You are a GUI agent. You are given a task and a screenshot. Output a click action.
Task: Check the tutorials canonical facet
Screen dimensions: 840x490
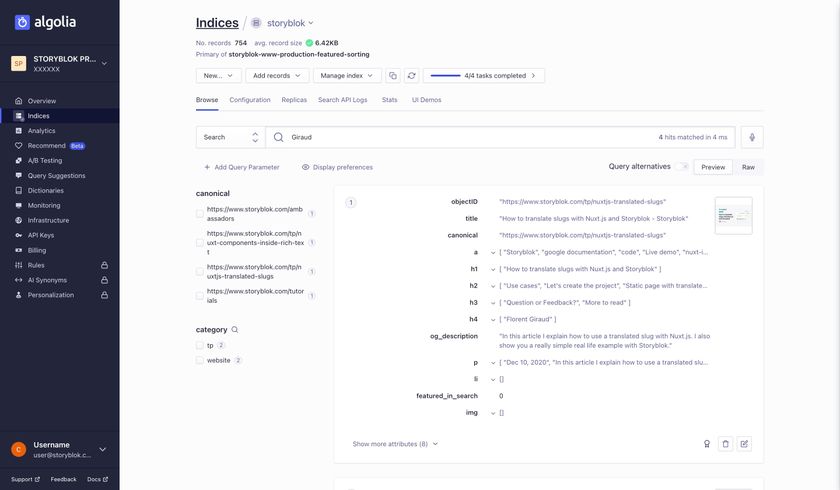pyautogui.click(x=200, y=296)
